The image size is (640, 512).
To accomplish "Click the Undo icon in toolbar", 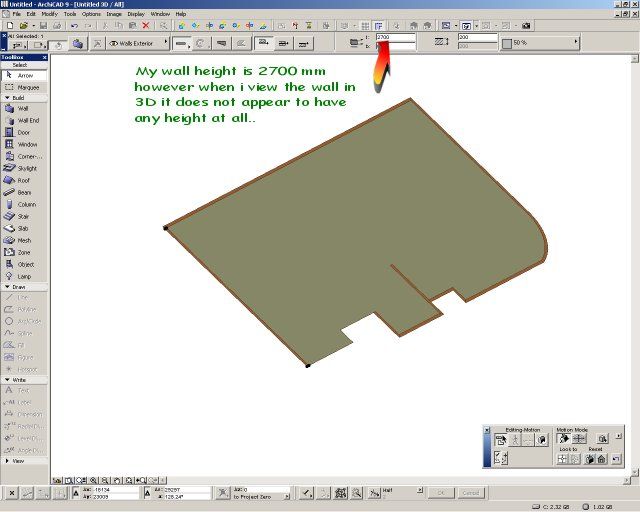I will (74, 26).
